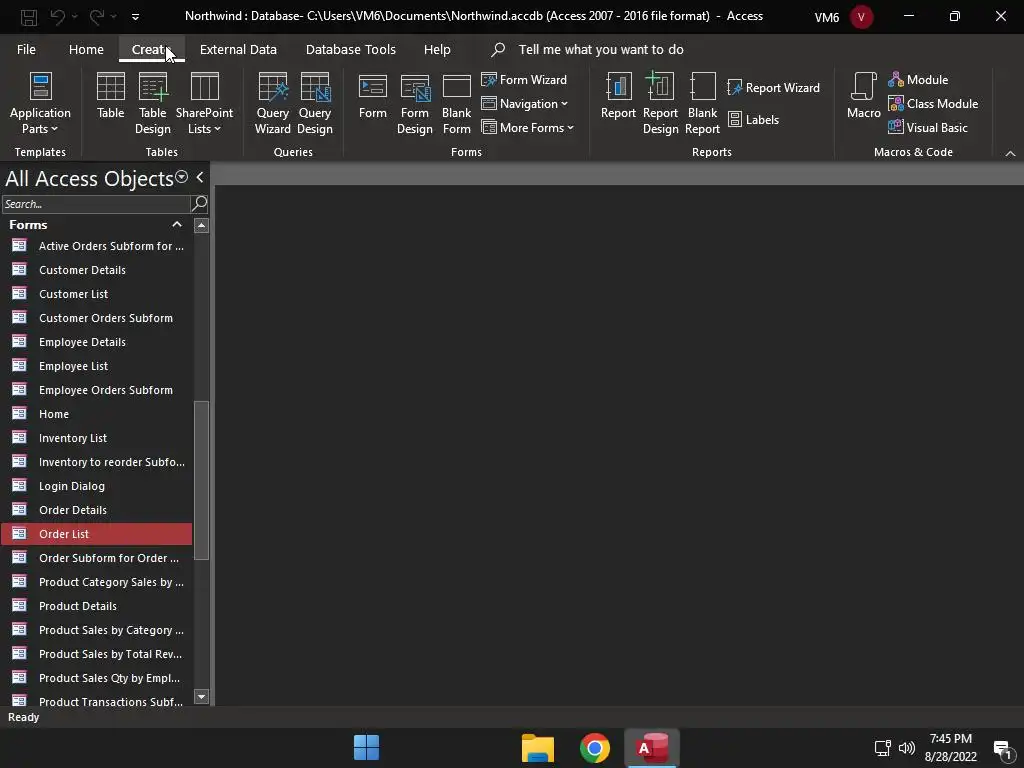Open the Database Tools tab
Viewport: 1024px width, 768px height.
click(x=351, y=50)
